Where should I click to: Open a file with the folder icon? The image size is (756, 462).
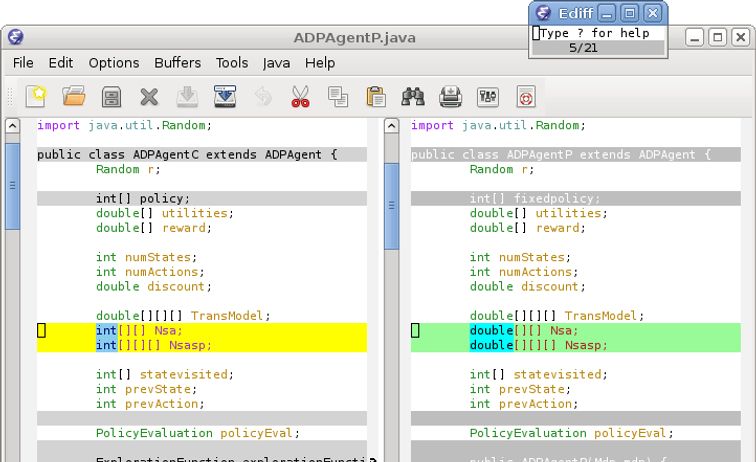point(74,97)
